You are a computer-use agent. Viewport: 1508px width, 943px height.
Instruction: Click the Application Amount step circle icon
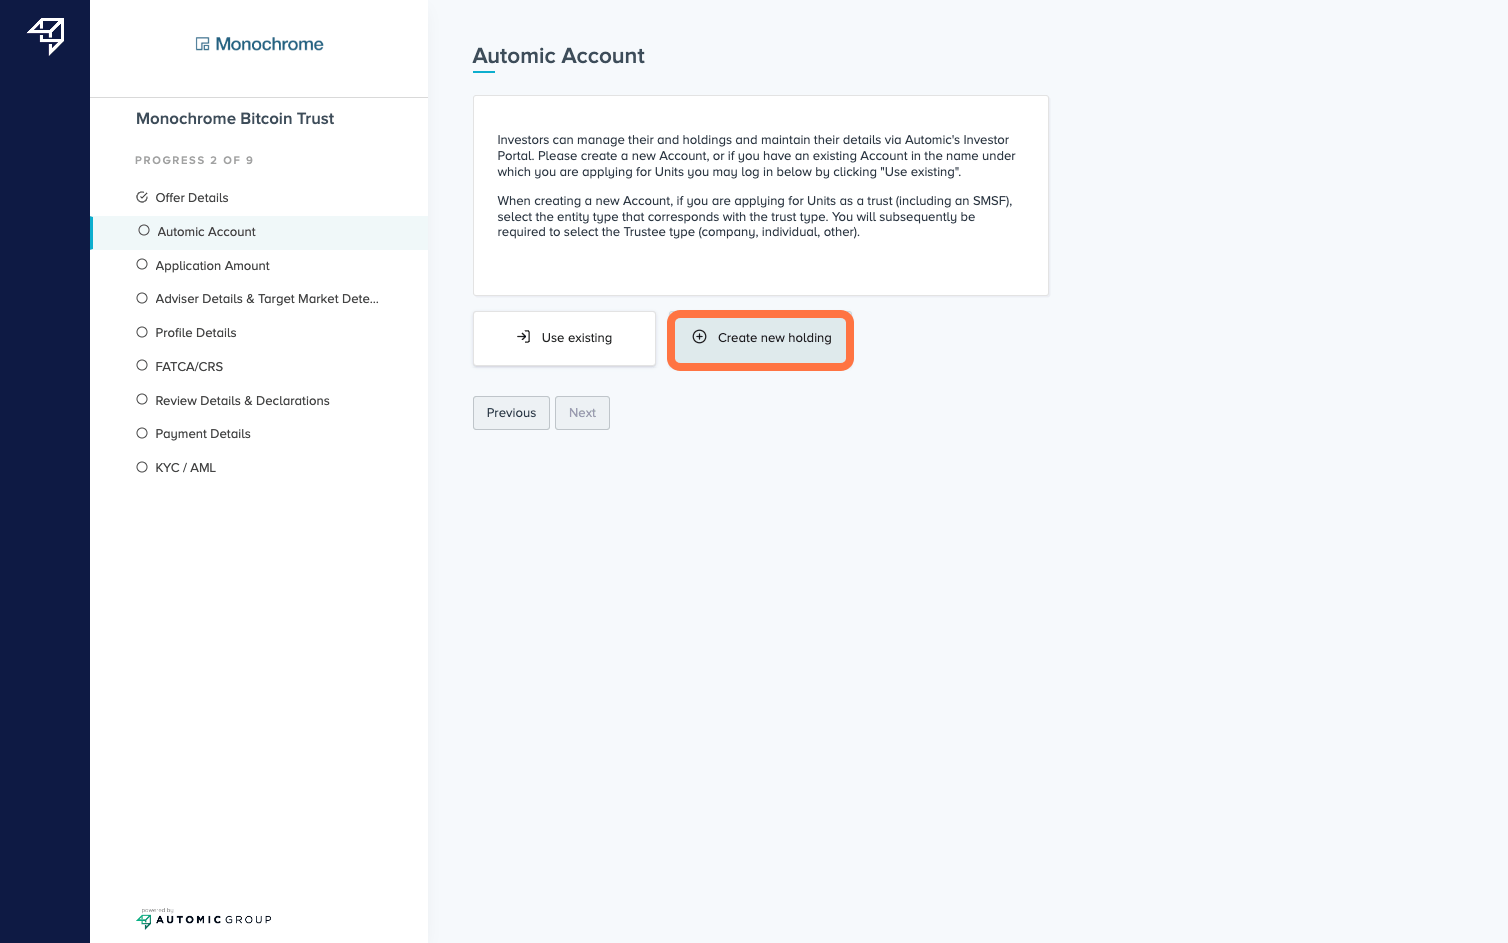[142, 265]
